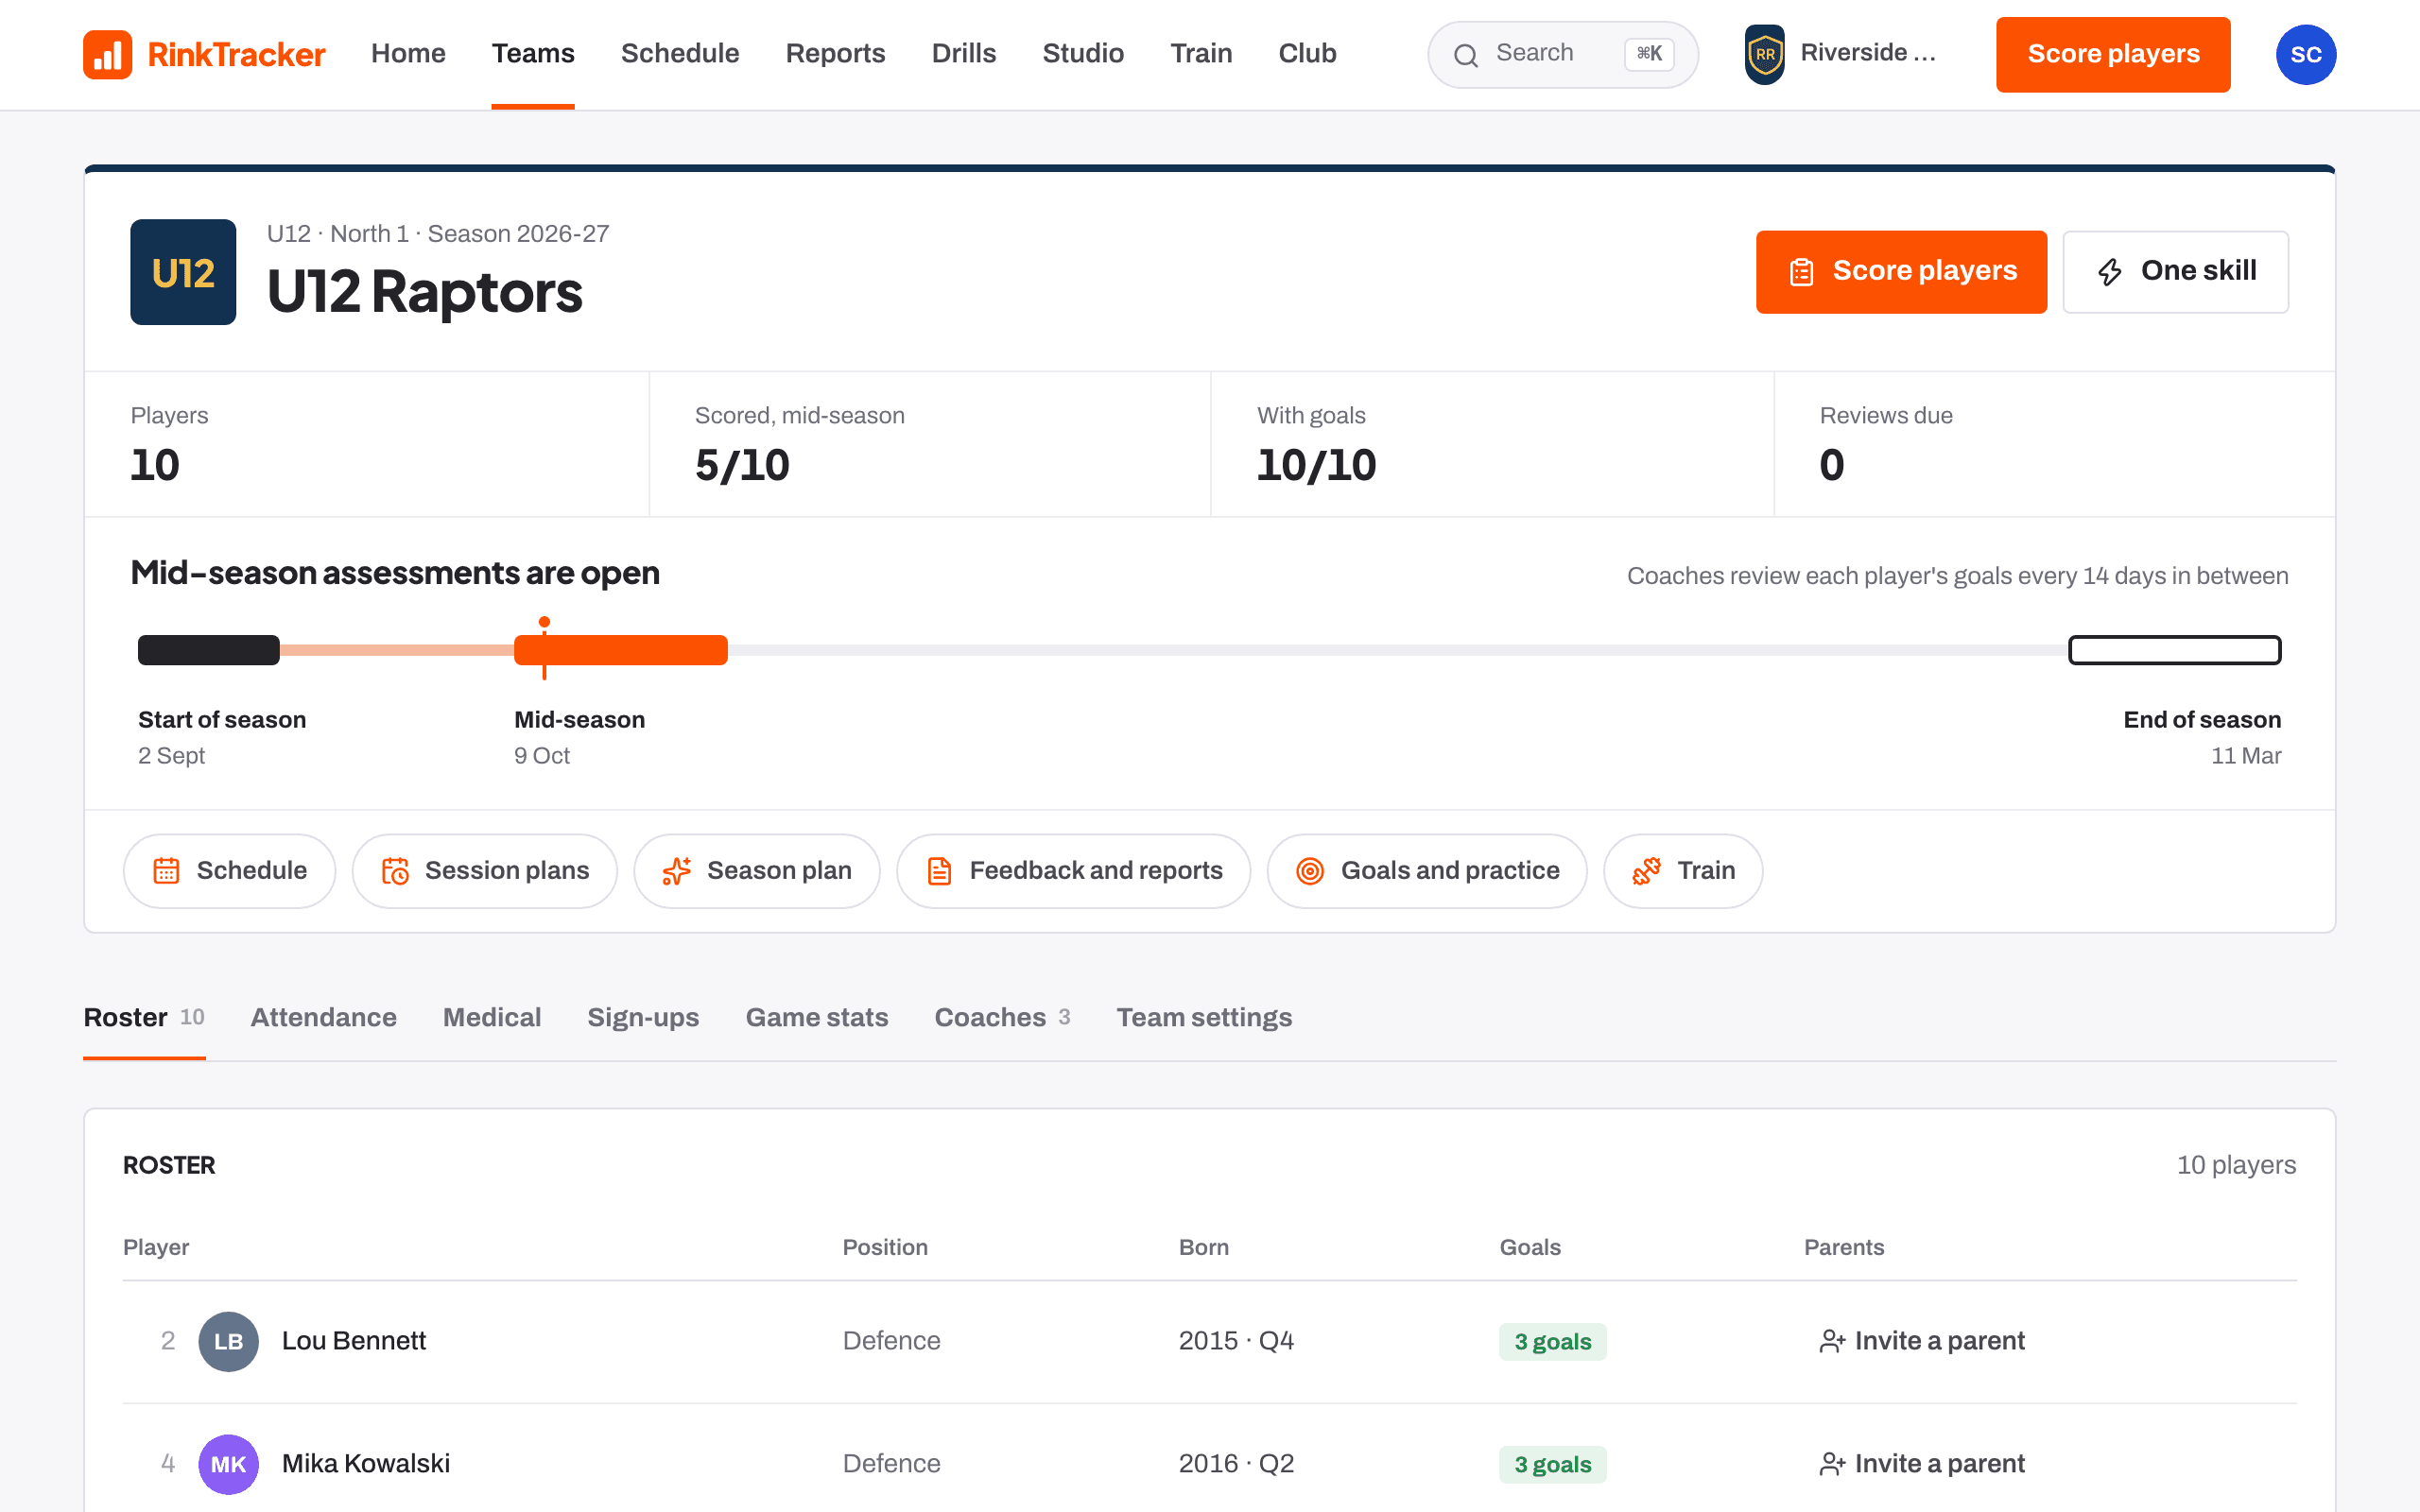Image resolution: width=2420 pixels, height=1512 pixels.
Task: Open the Game stats tab
Action: (x=817, y=1018)
